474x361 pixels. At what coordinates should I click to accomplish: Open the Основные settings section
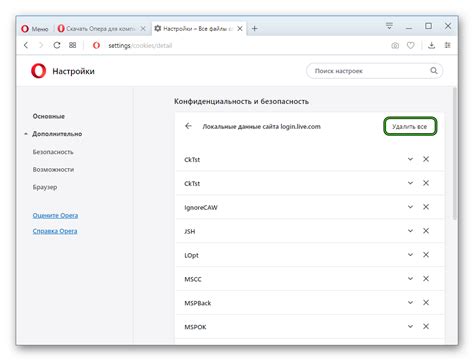click(x=49, y=116)
